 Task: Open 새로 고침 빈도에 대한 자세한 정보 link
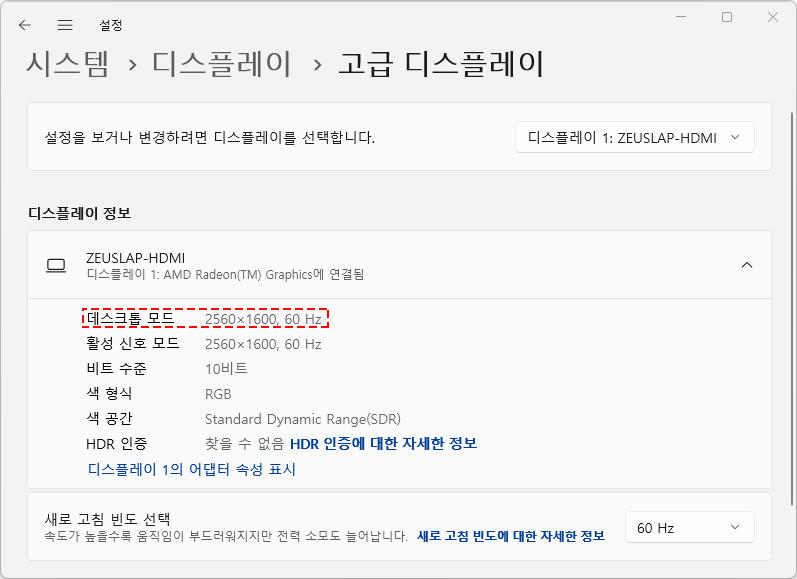[x=511, y=536]
